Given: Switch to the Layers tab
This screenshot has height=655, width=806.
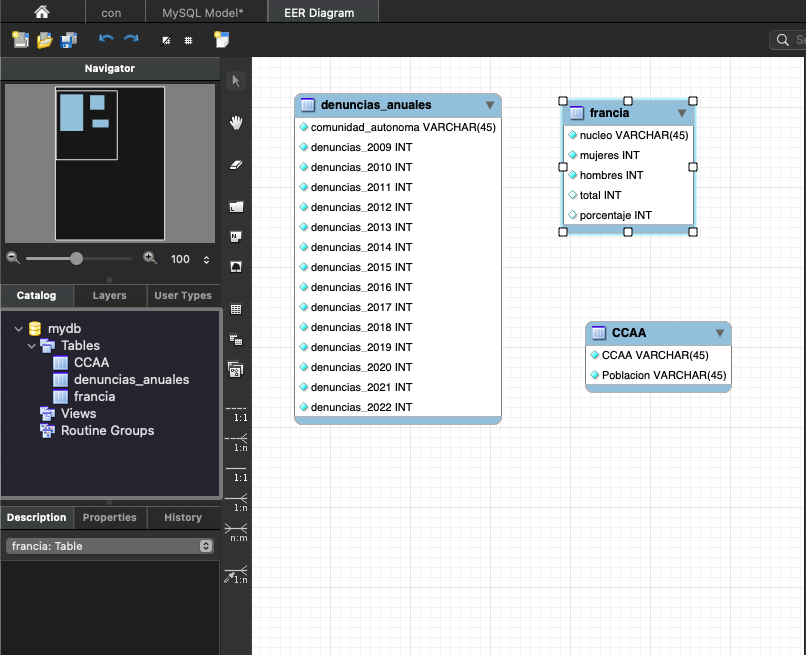Looking at the screenshot, I should [x=109, y=296].
